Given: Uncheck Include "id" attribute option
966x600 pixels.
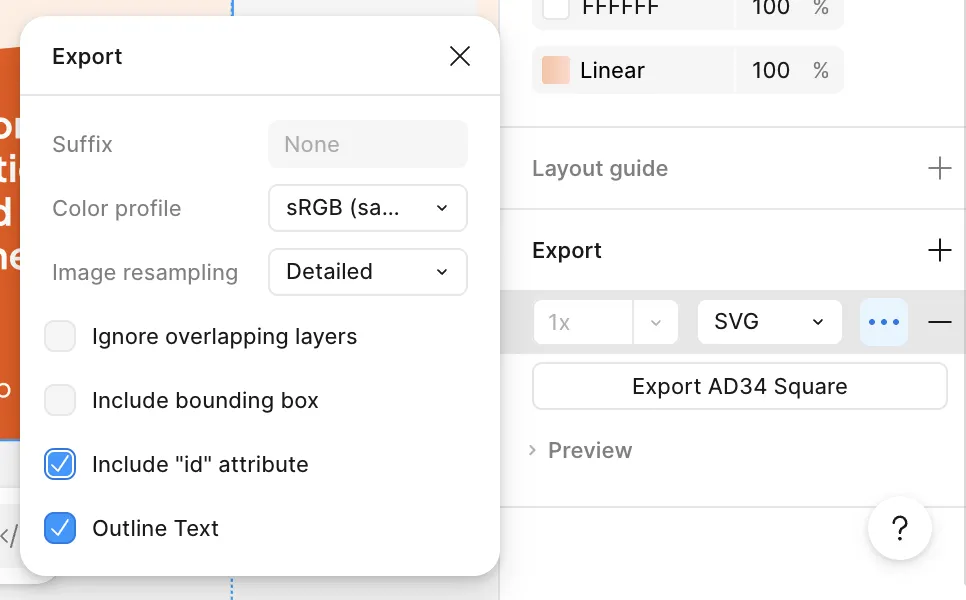Looking at the screenshot, I should [x=60, y=464].
